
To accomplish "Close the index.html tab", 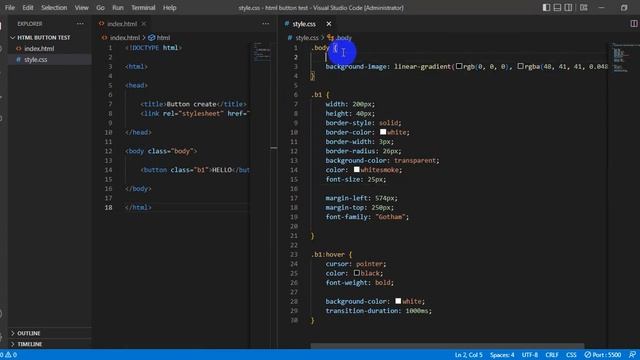I will 144,24.
